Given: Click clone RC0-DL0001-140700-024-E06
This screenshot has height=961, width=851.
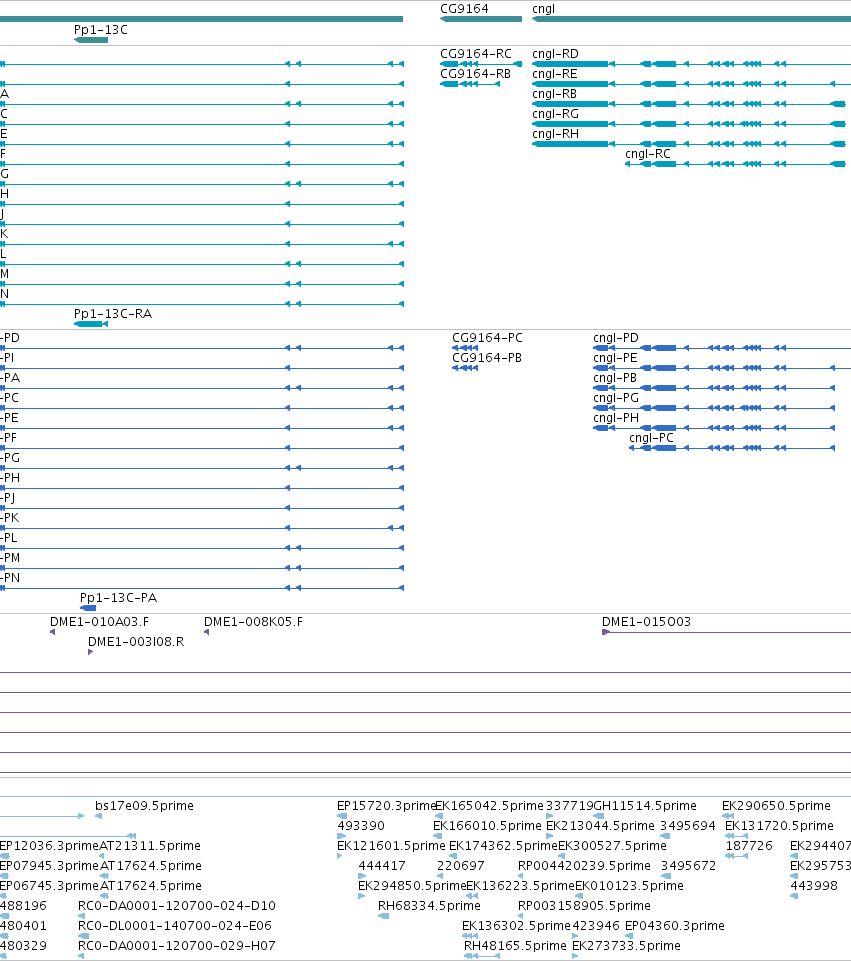Looking at the screenshot, I should tap(175, 925).
